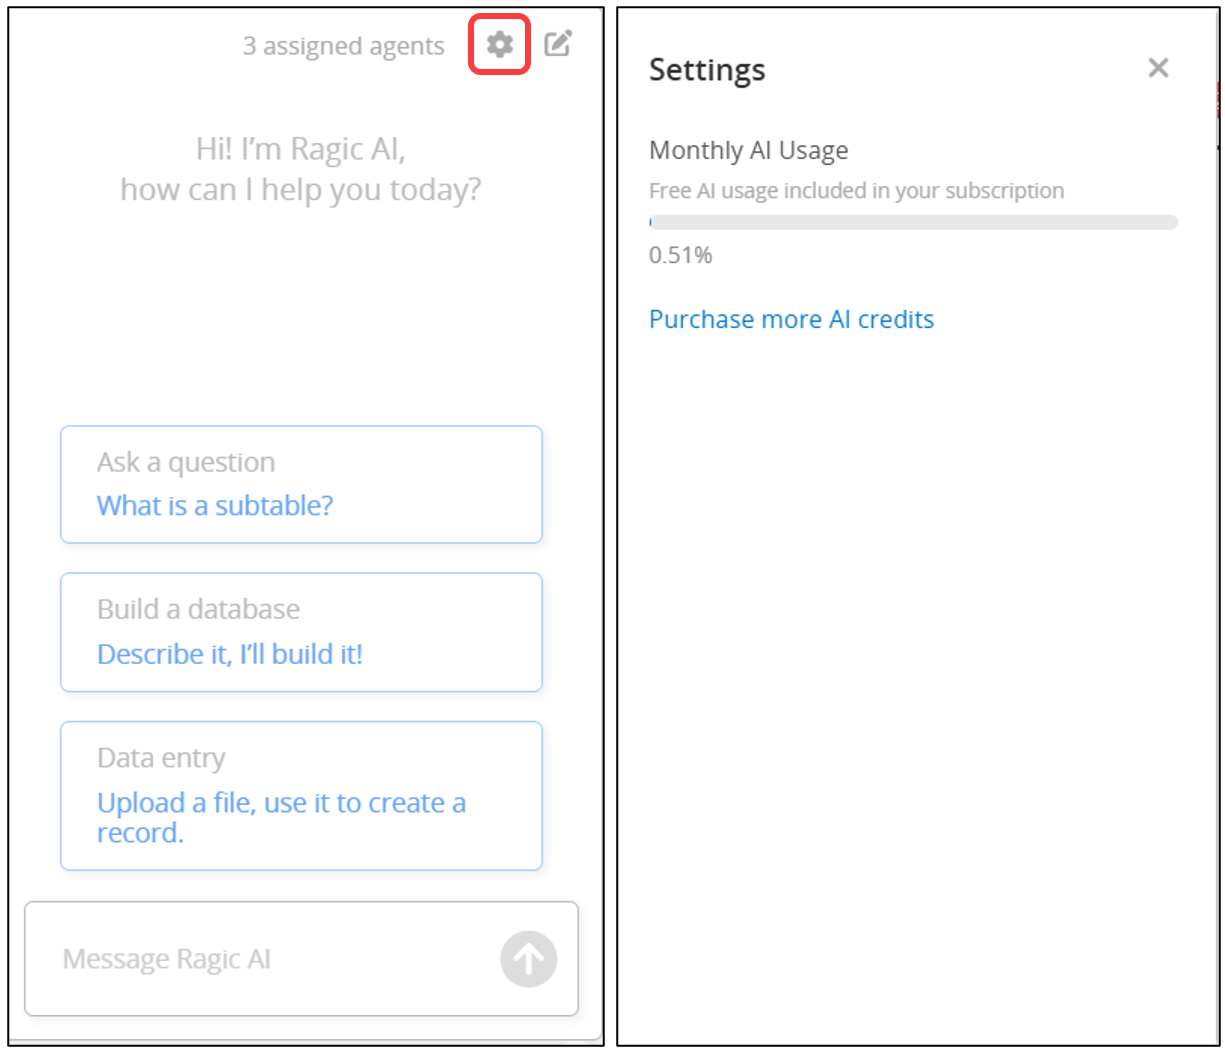1225x1054 pixels.
Task: Click the "Ask a question" card heading
Action: [186, 462]
